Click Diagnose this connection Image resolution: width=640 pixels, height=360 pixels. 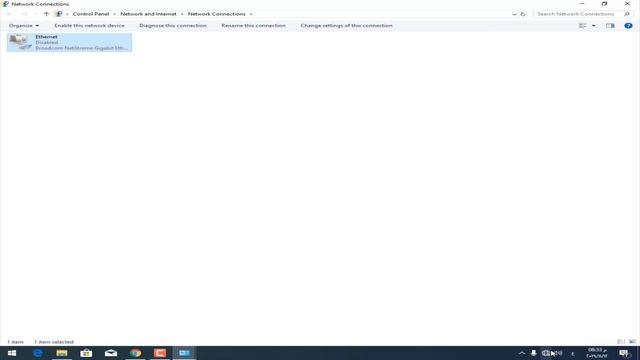coord(173,26)
